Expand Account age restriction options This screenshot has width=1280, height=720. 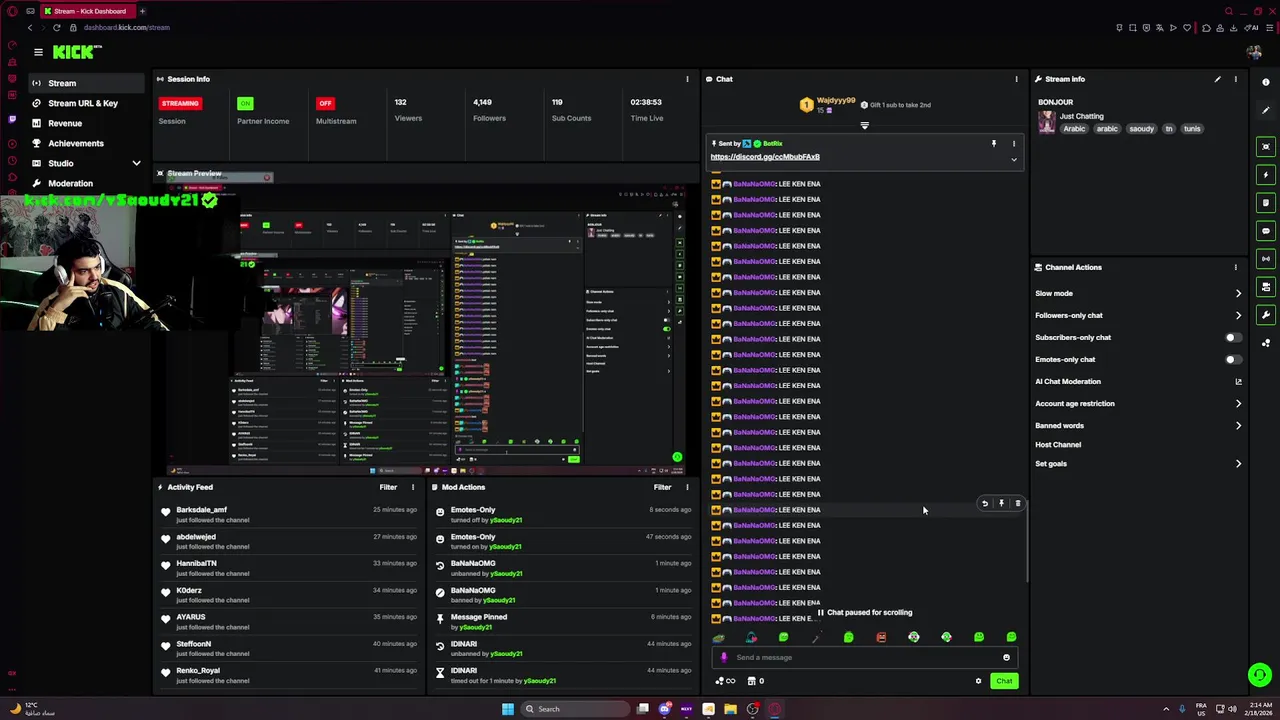click(x=1238, y=404)
